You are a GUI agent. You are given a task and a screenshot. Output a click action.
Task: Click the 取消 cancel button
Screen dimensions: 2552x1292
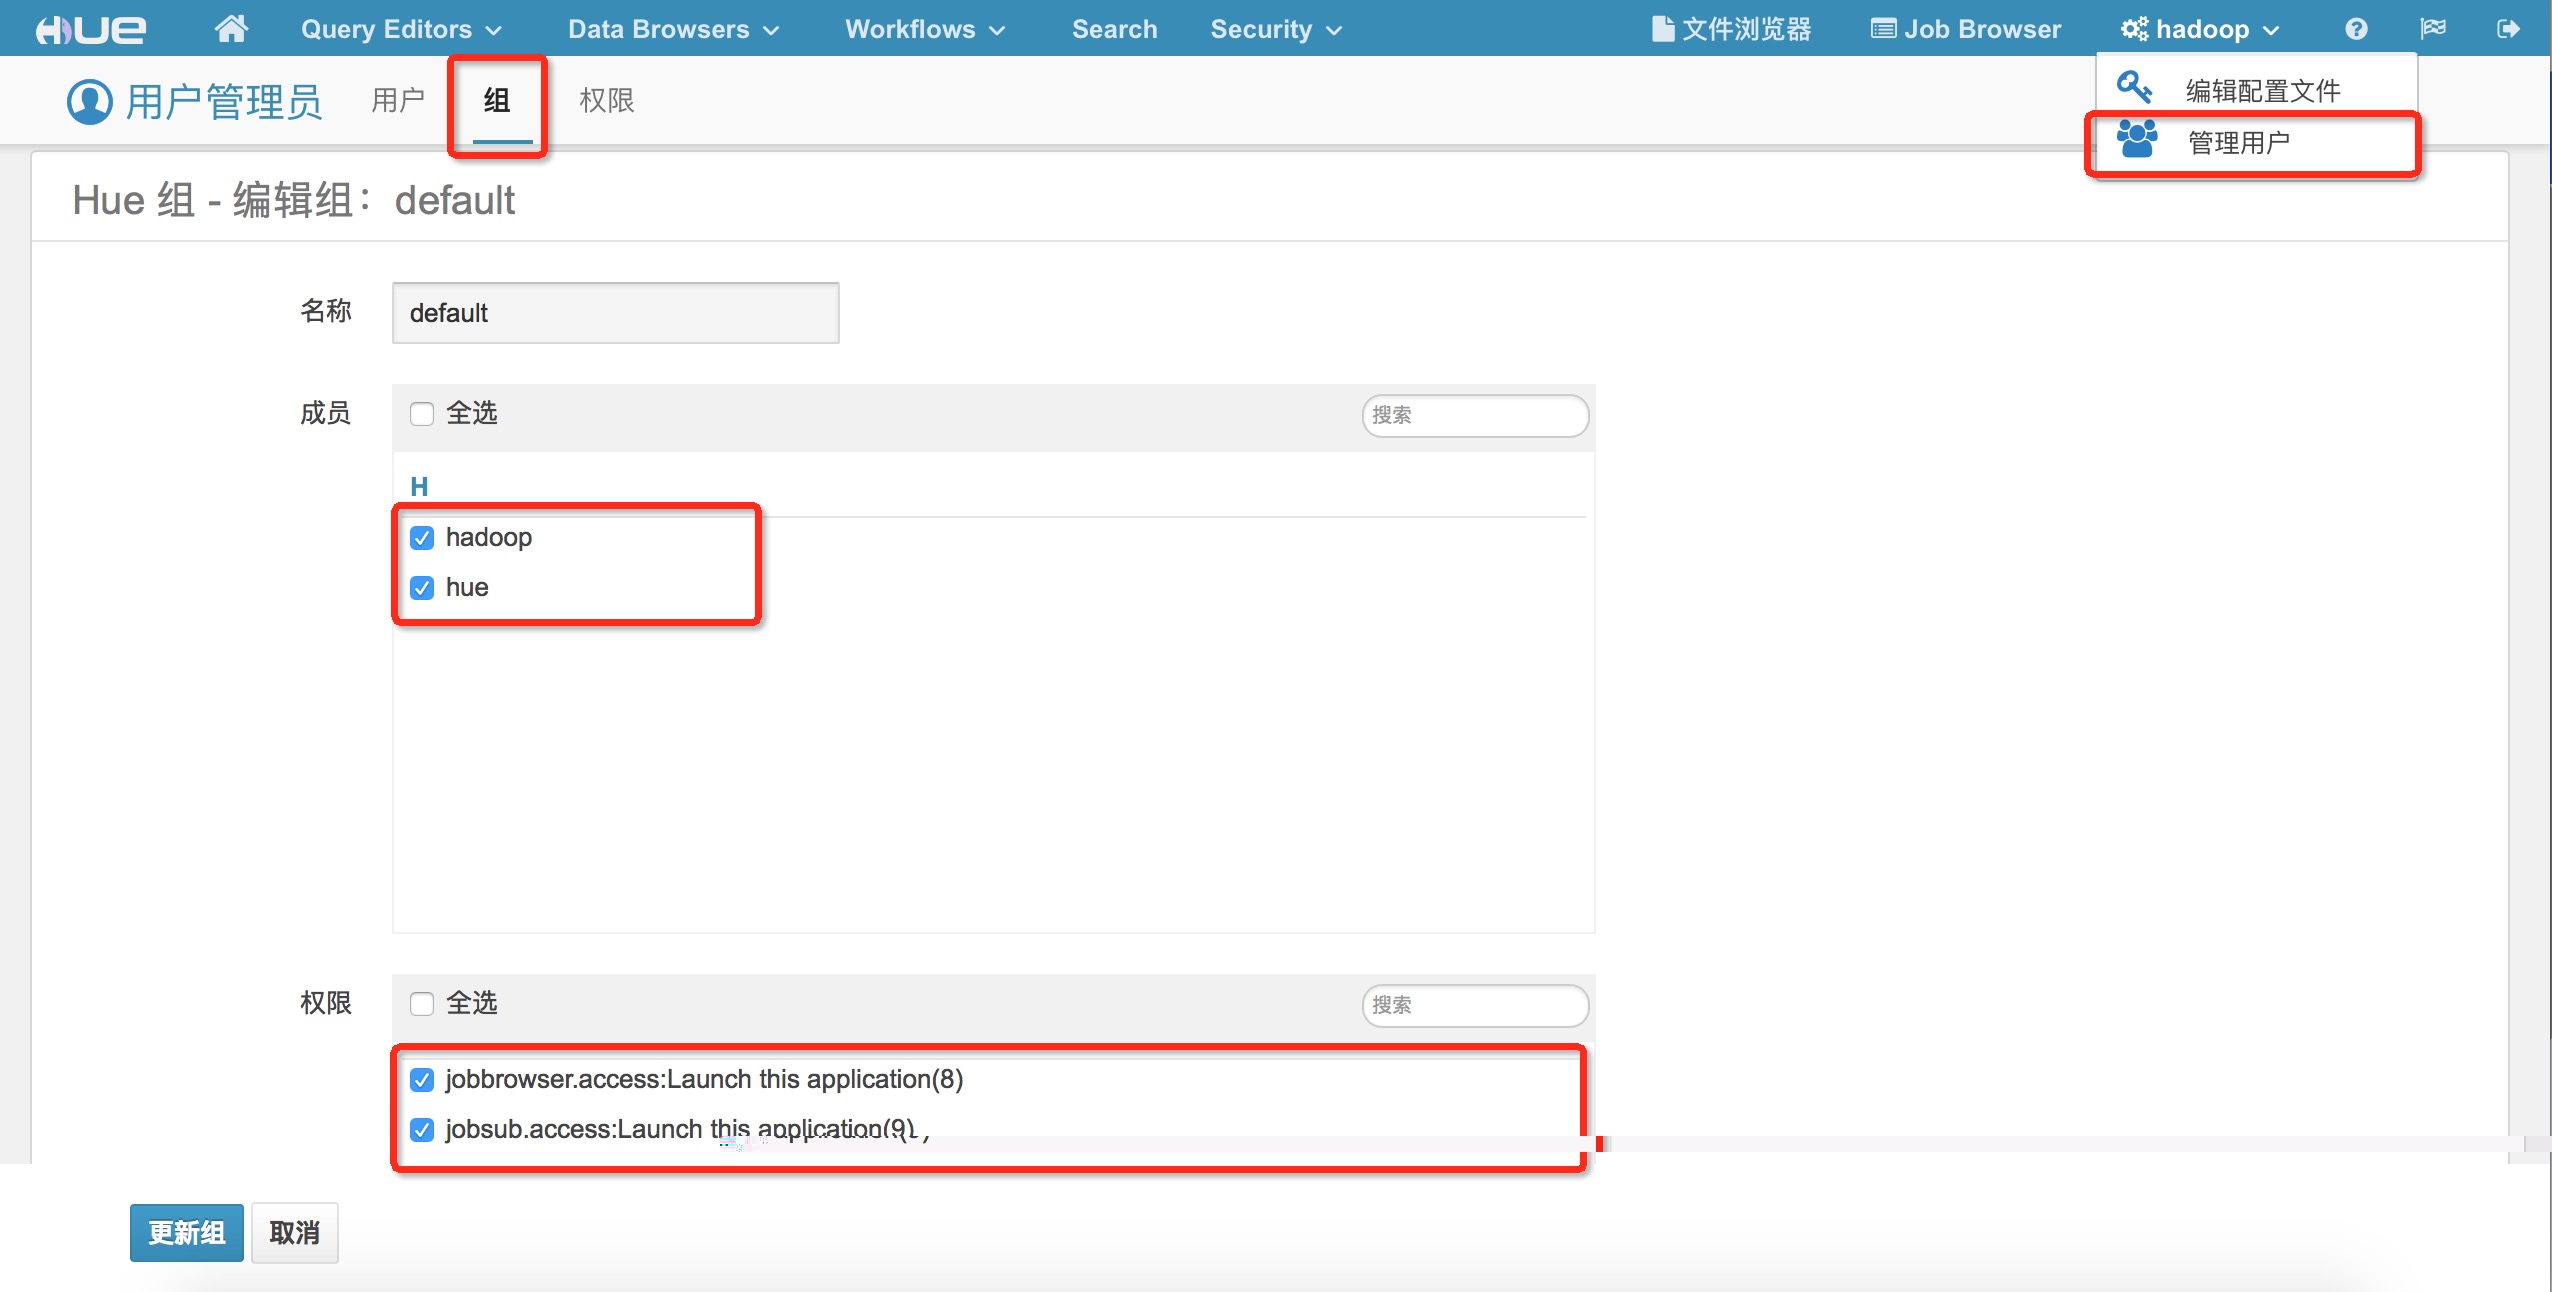[x=294, y=1232]
